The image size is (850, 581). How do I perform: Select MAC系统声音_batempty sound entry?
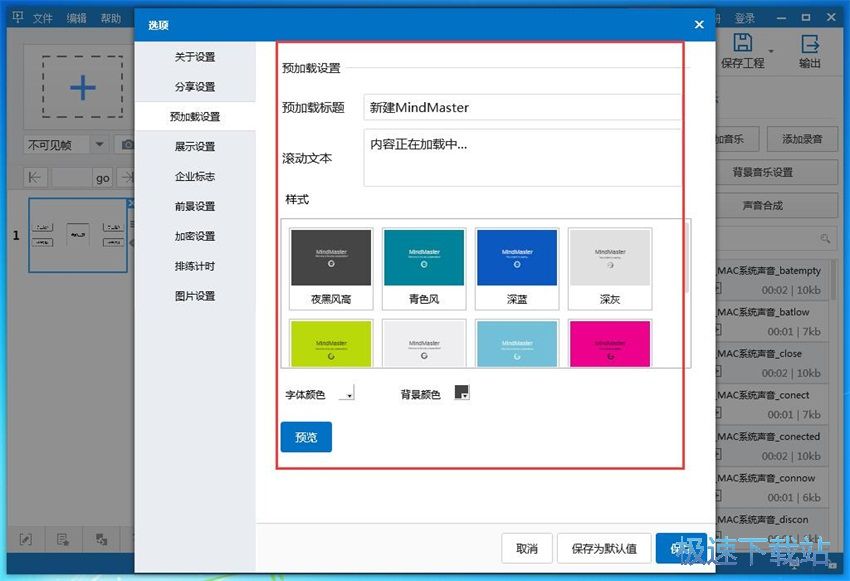771,280
